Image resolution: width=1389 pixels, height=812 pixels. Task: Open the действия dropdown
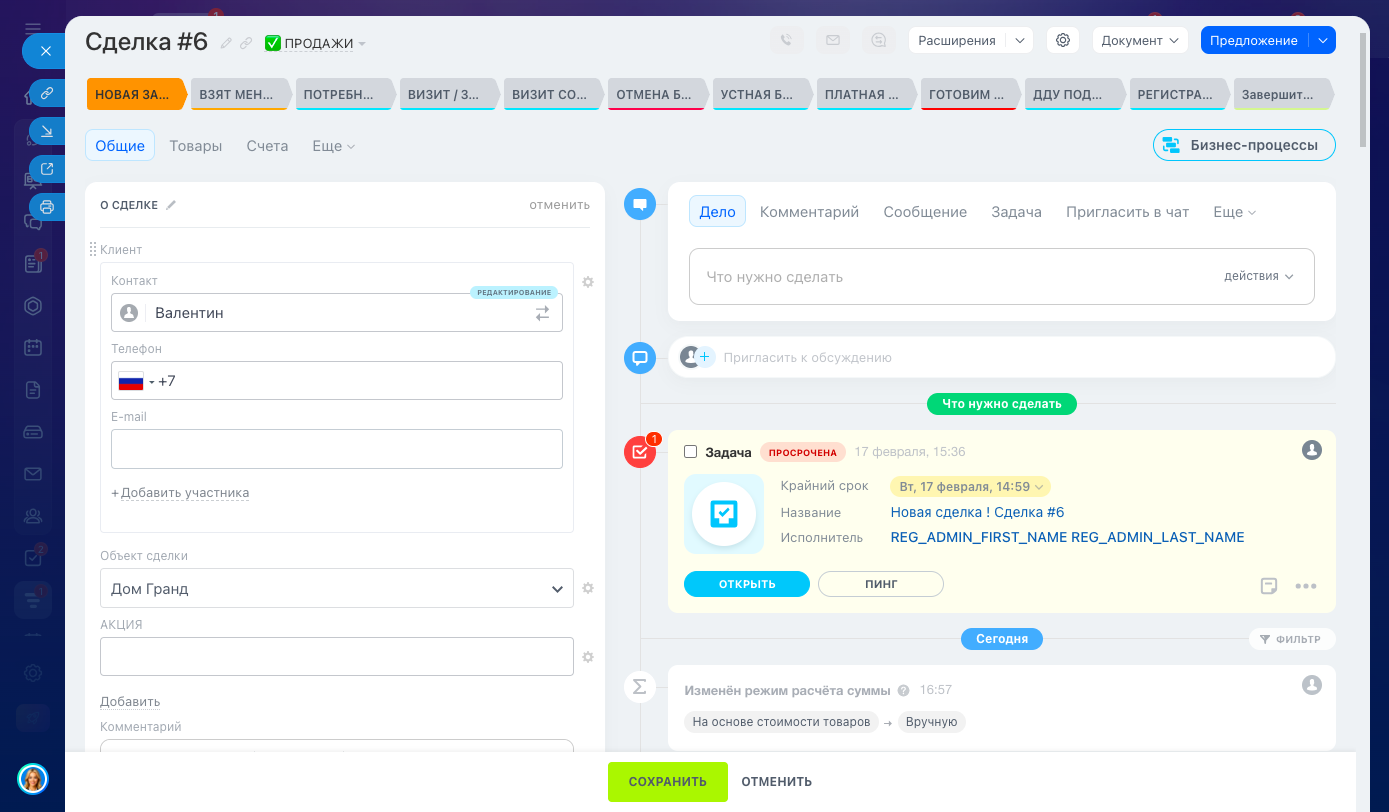click(1259, 276)
